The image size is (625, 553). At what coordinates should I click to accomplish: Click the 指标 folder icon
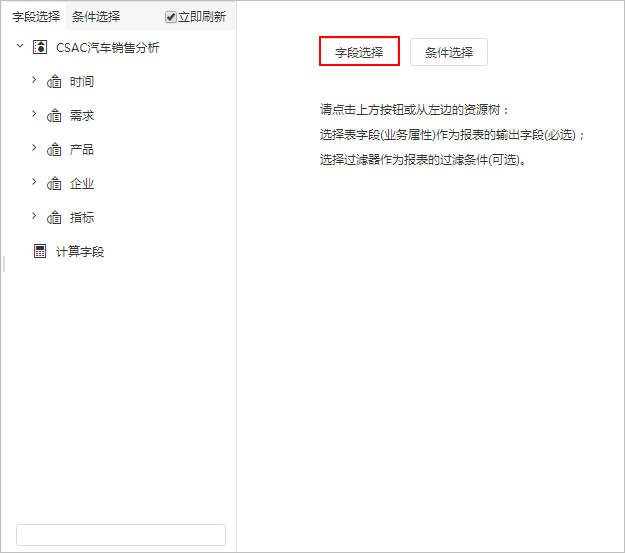pyautogui.click(x=54, y=217)
